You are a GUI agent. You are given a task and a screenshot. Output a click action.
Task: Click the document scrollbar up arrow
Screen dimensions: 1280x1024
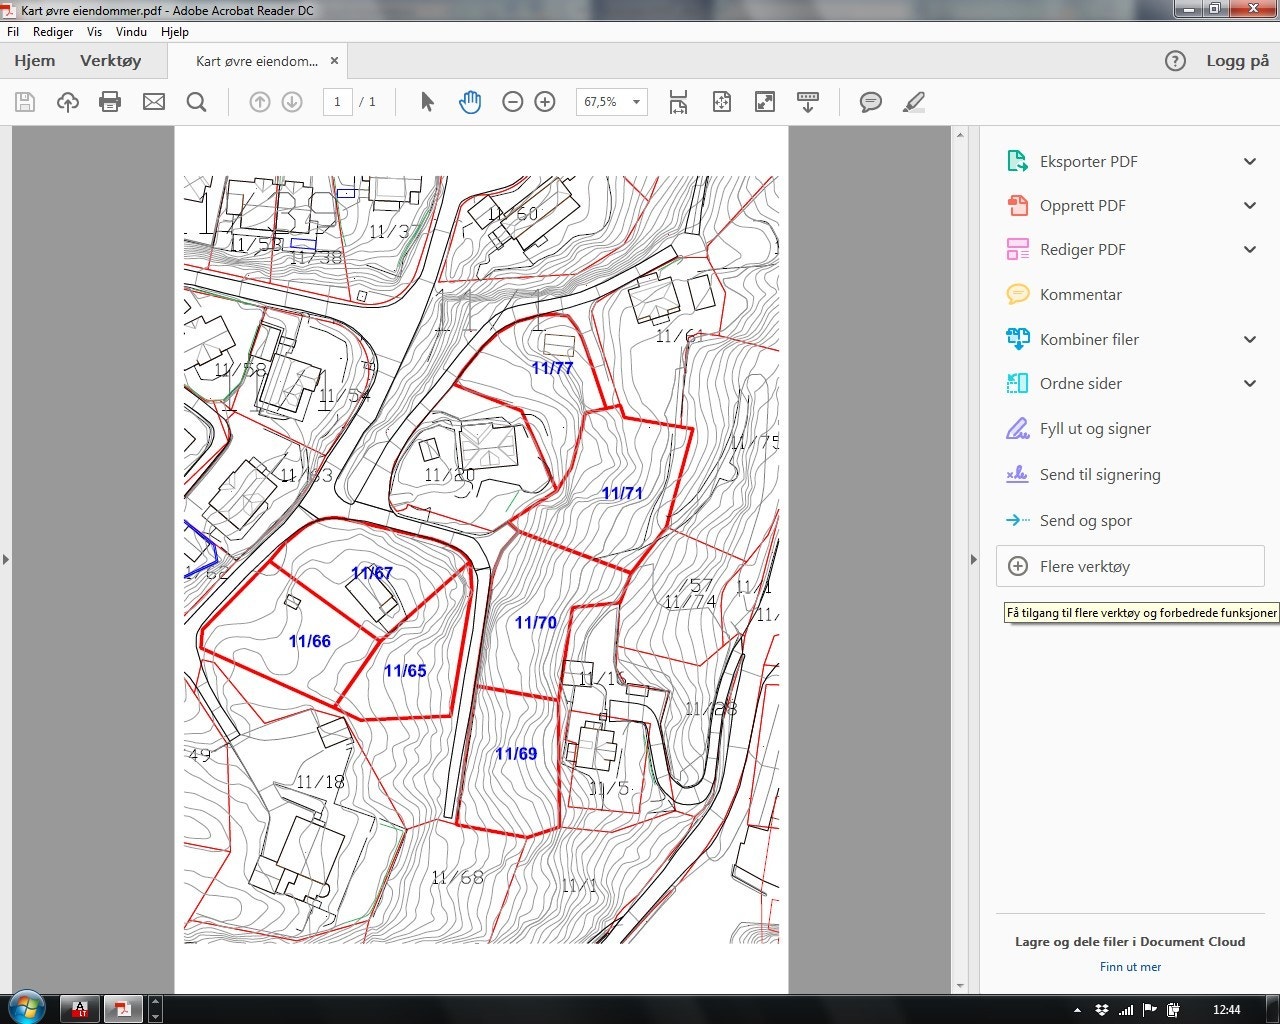tap(960, 135)
